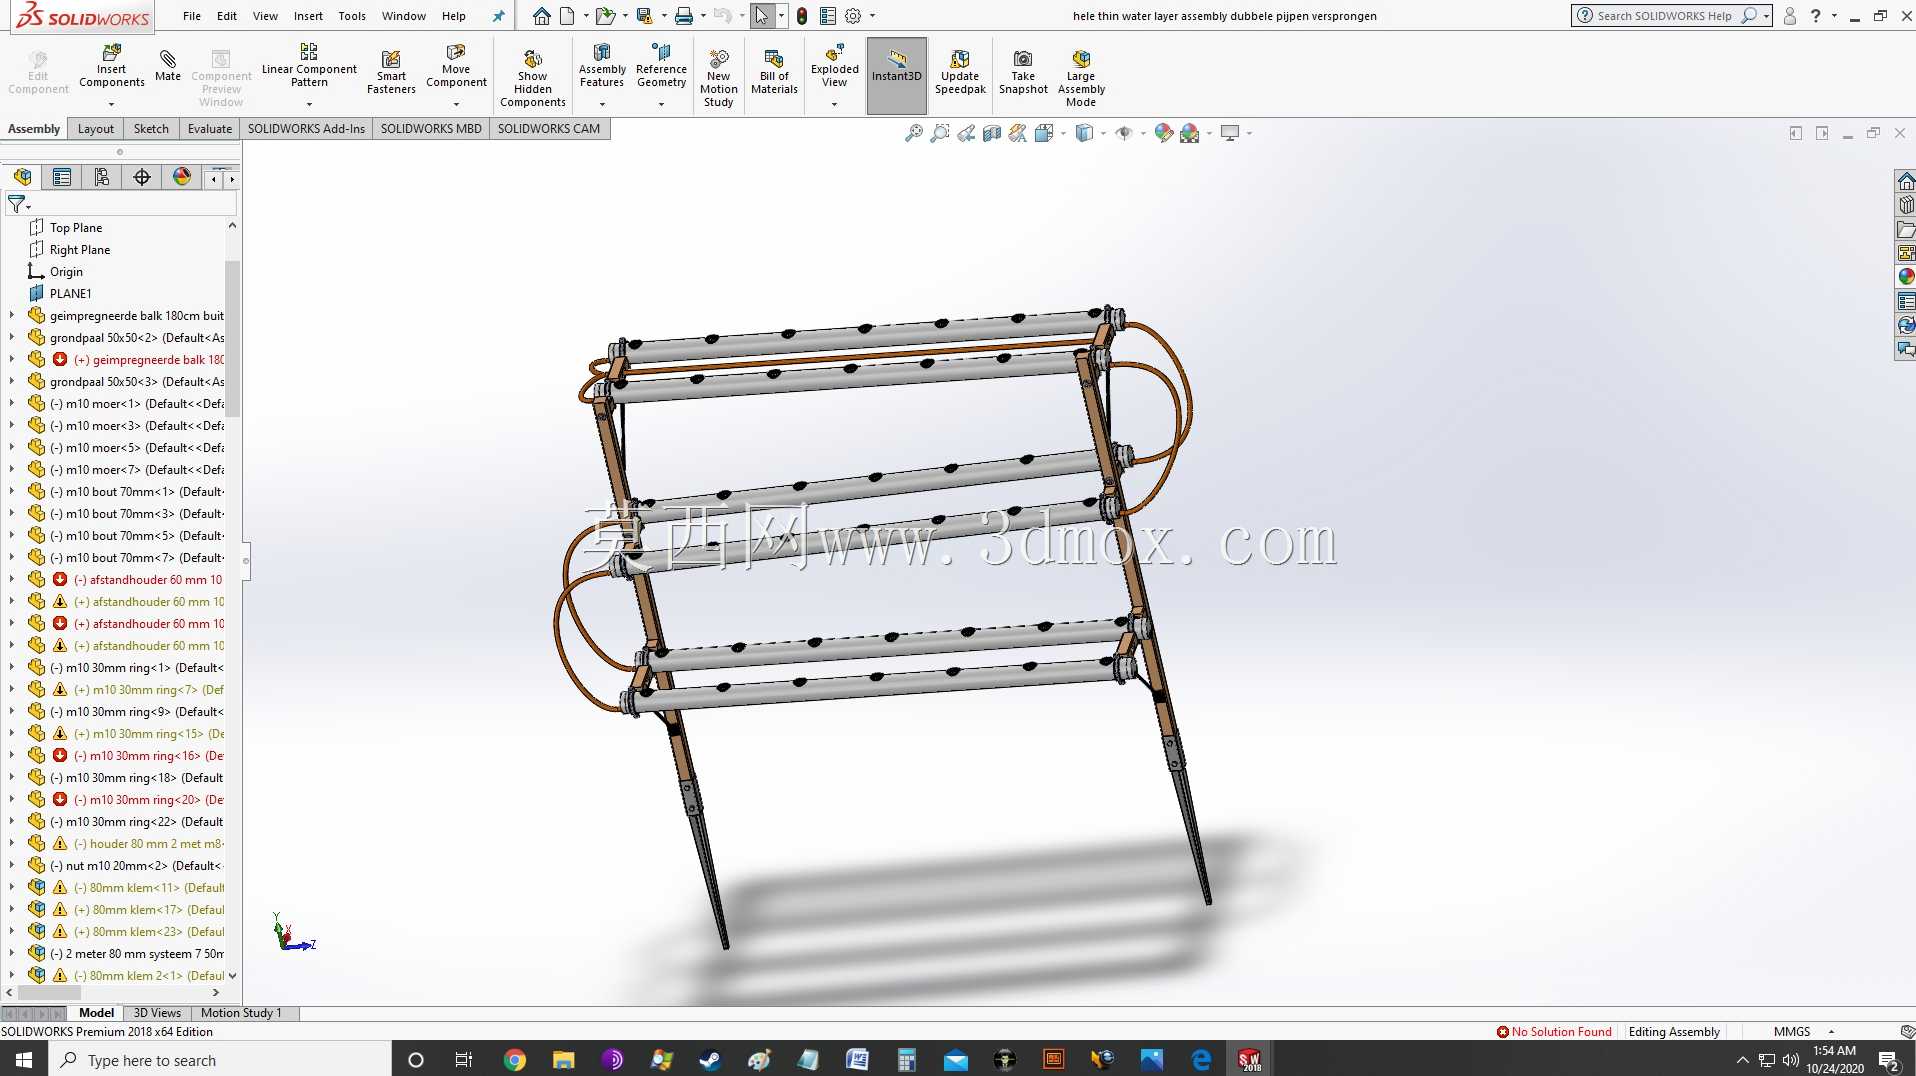Open Reference Geometry tool

pos(661,66)
